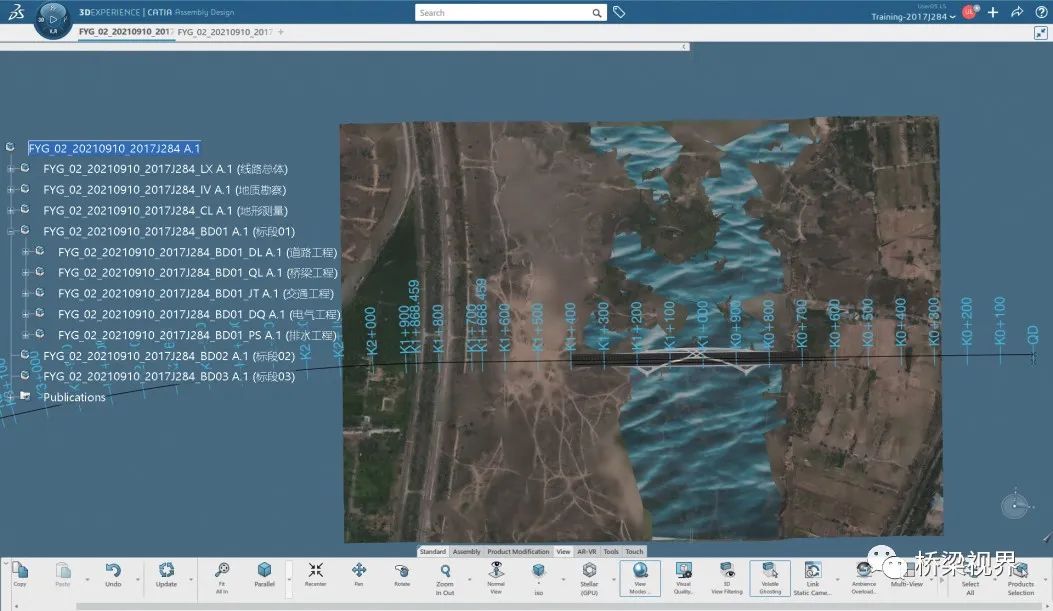Switch to the View toolbar tab
1053x611 pixels.
pos(563,551)
